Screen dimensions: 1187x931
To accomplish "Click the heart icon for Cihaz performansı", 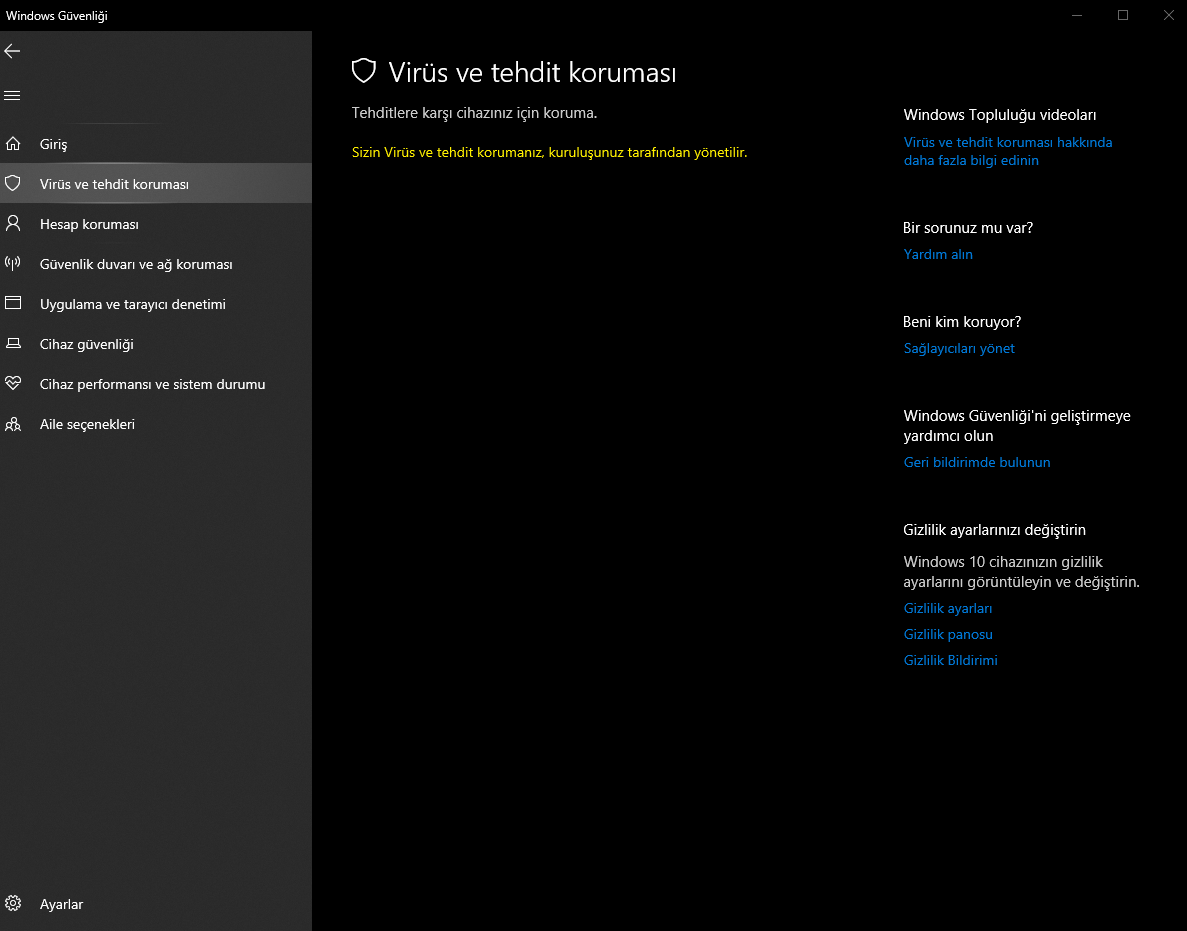I will coord(13,383).
